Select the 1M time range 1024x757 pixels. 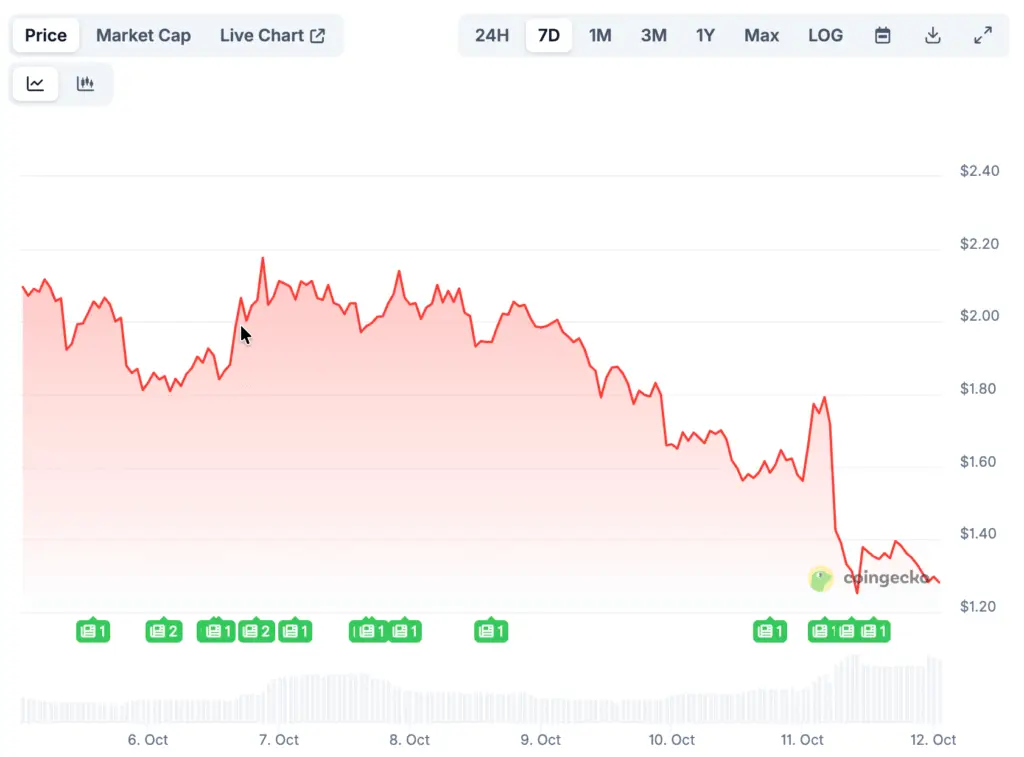(x=600, y=36)
